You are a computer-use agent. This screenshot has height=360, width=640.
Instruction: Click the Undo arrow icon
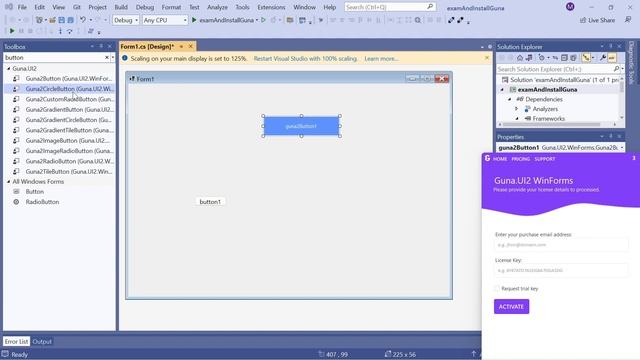click(x=83, y=20)
